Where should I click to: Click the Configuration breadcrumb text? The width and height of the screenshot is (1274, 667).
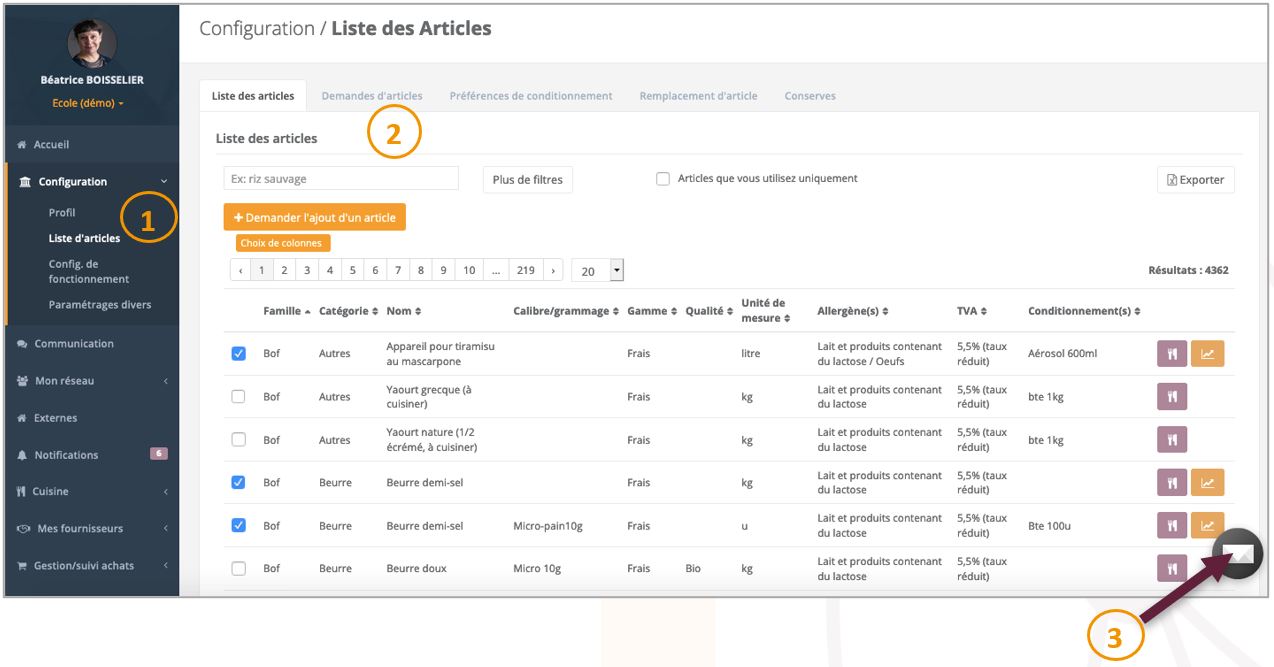pos(257,28)
